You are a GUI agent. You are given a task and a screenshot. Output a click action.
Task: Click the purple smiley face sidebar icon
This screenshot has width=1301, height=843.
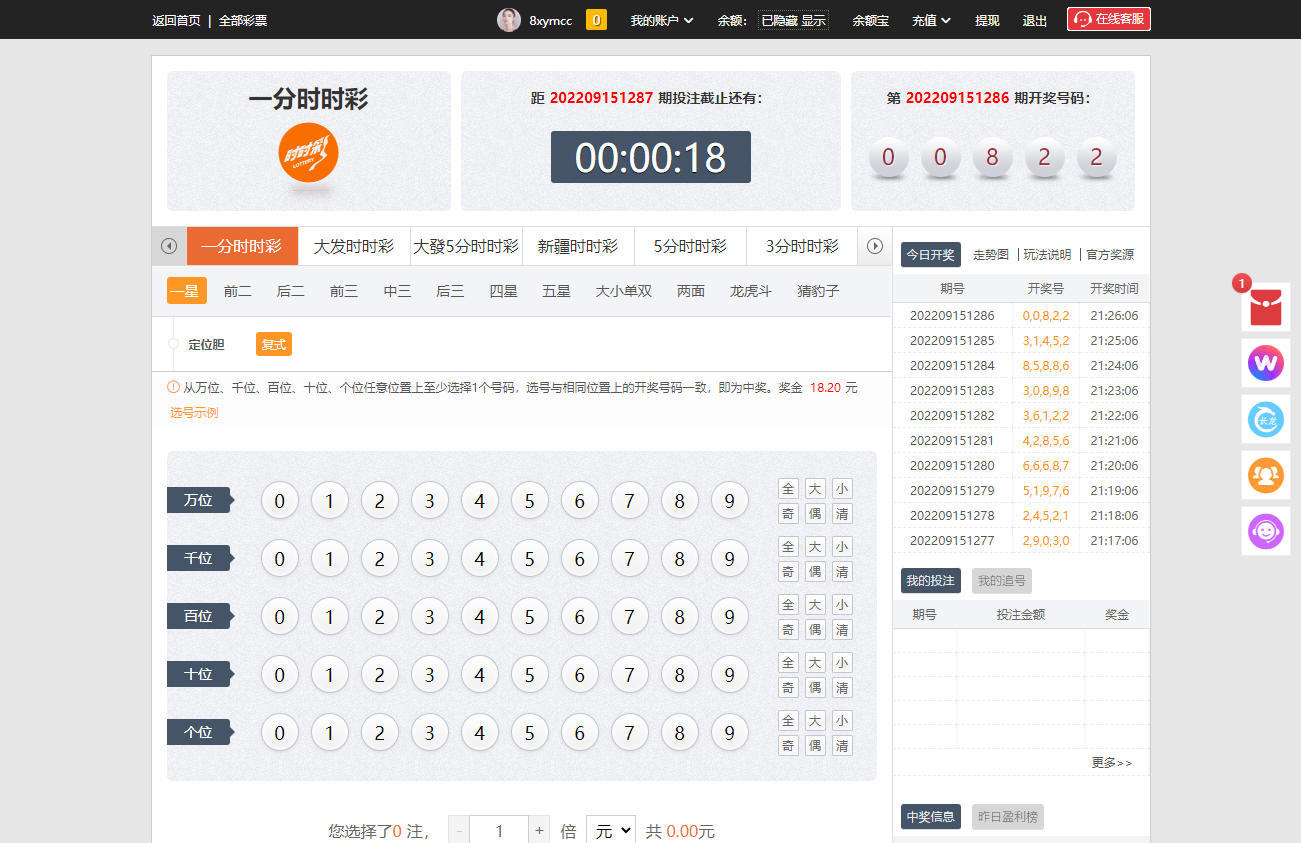(x=1265, y=531)
